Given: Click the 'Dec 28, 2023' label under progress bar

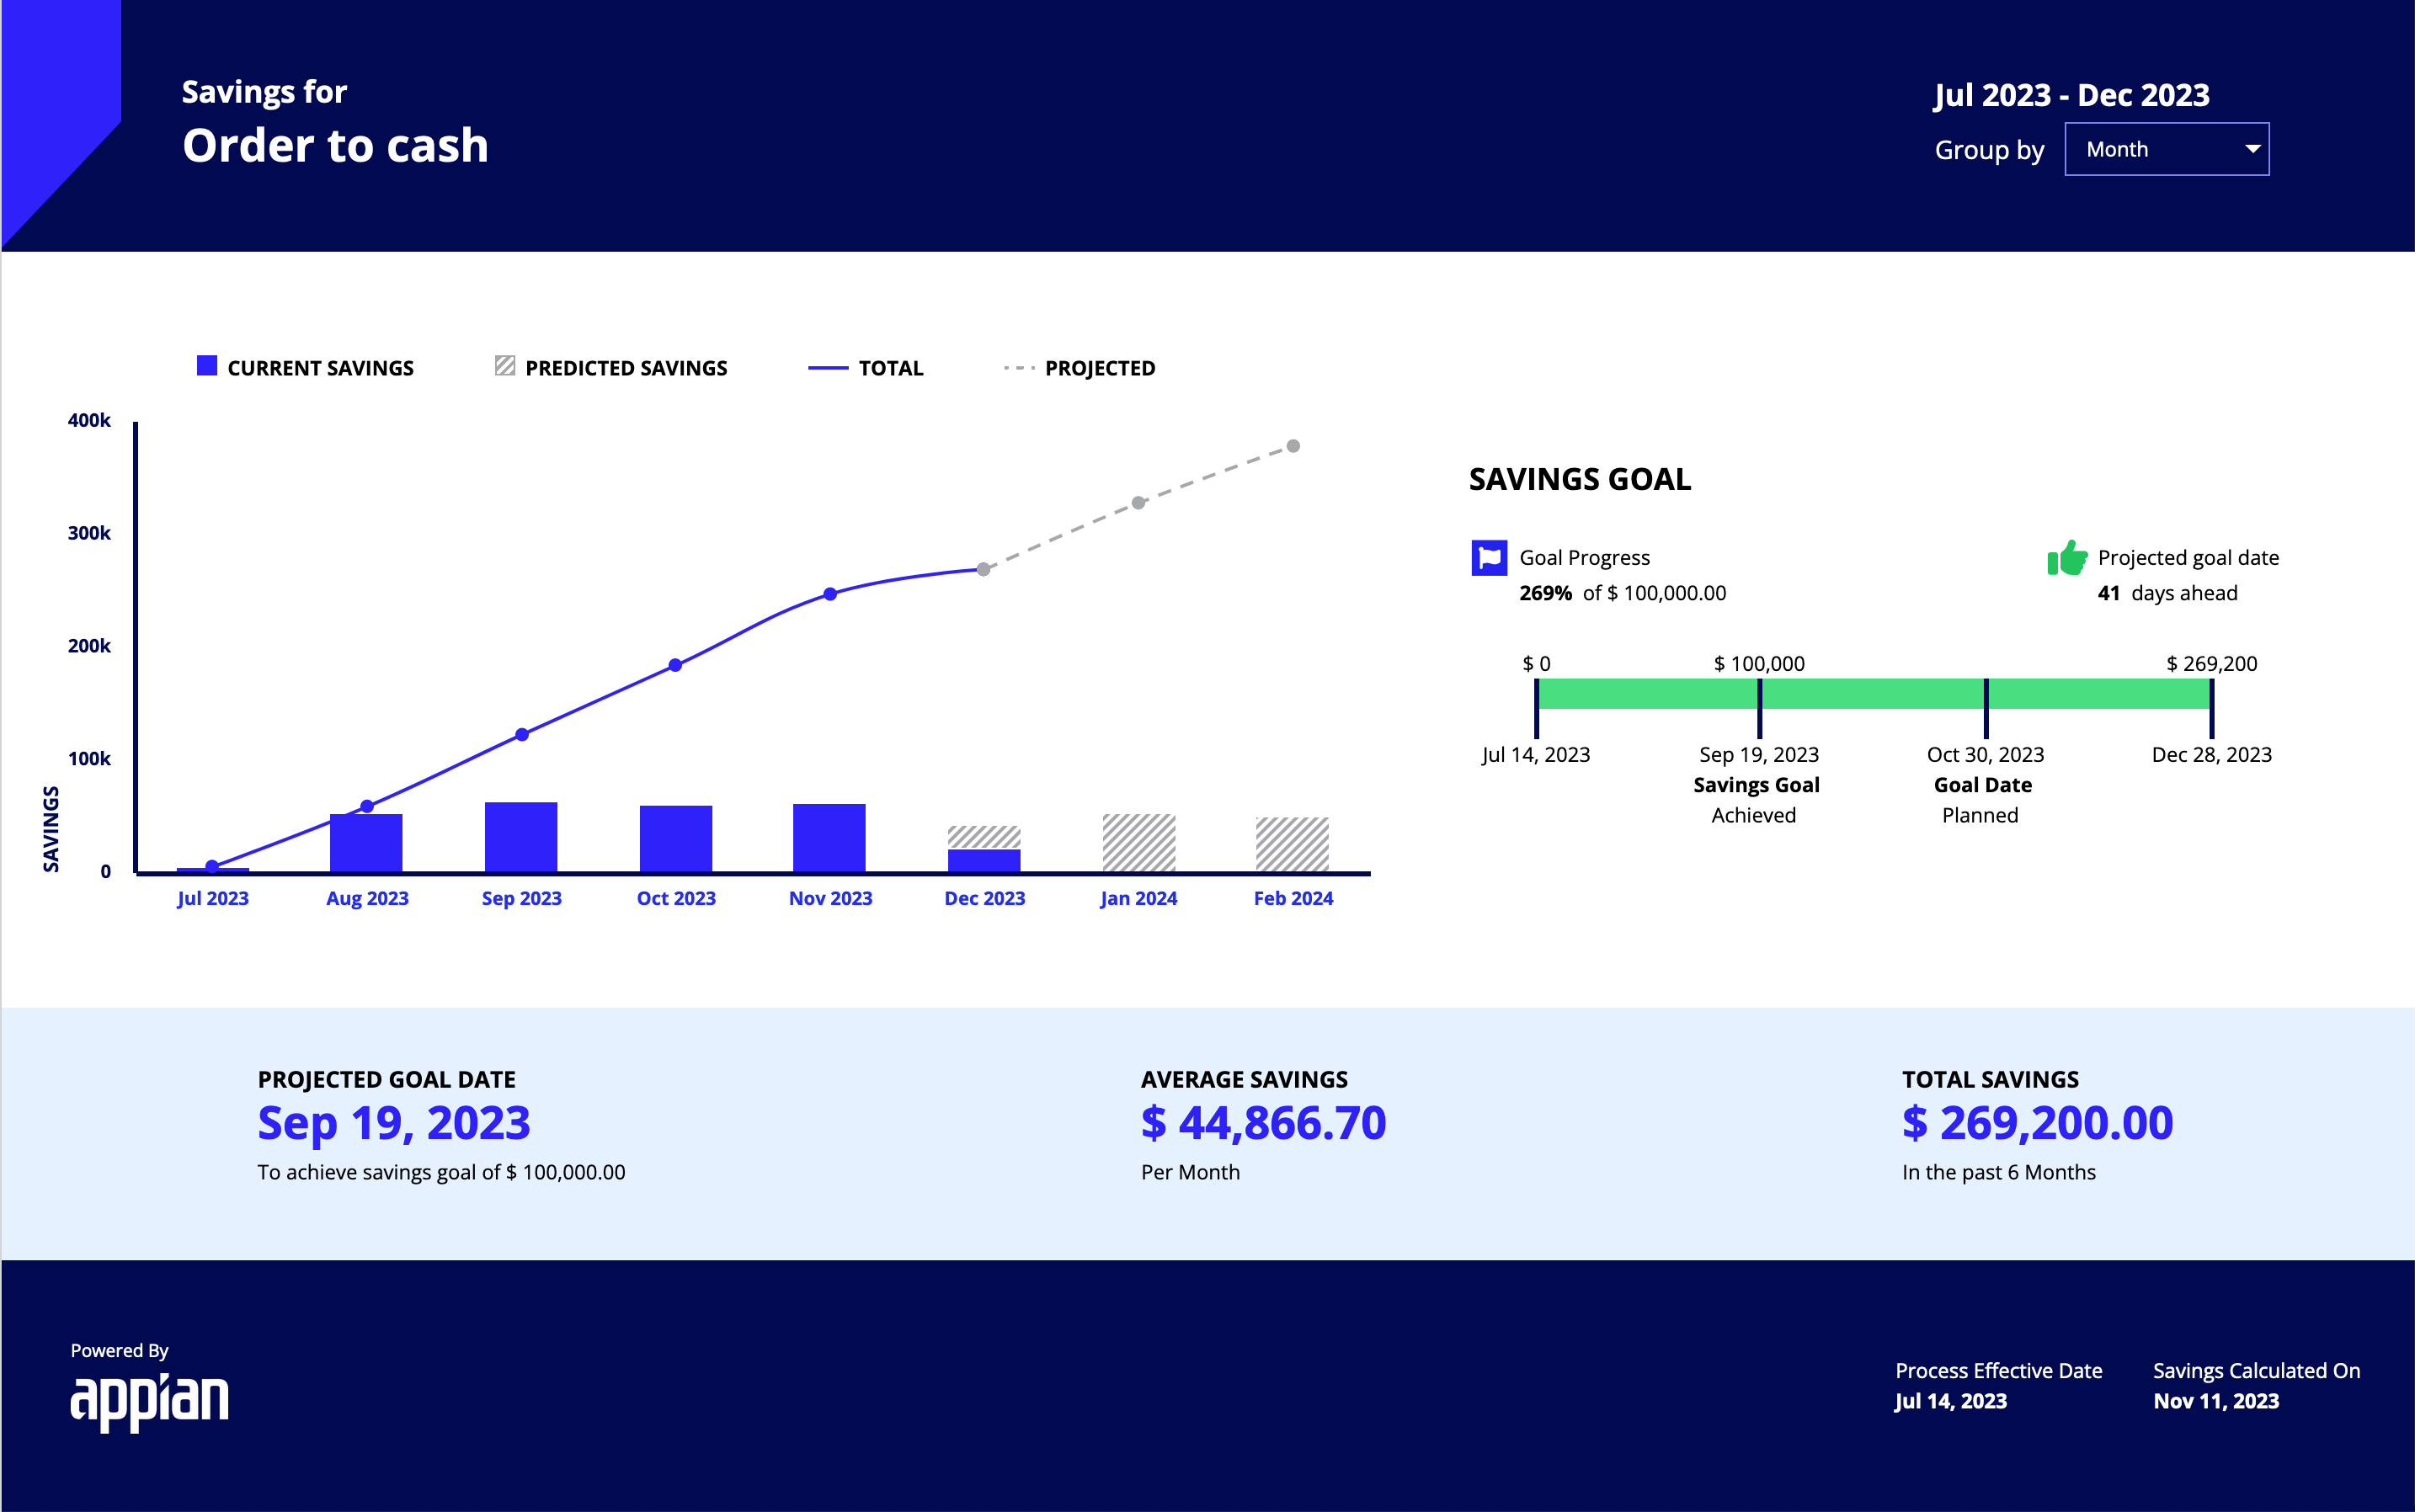Looking at the screenshot, I should tap(2211, 755).
